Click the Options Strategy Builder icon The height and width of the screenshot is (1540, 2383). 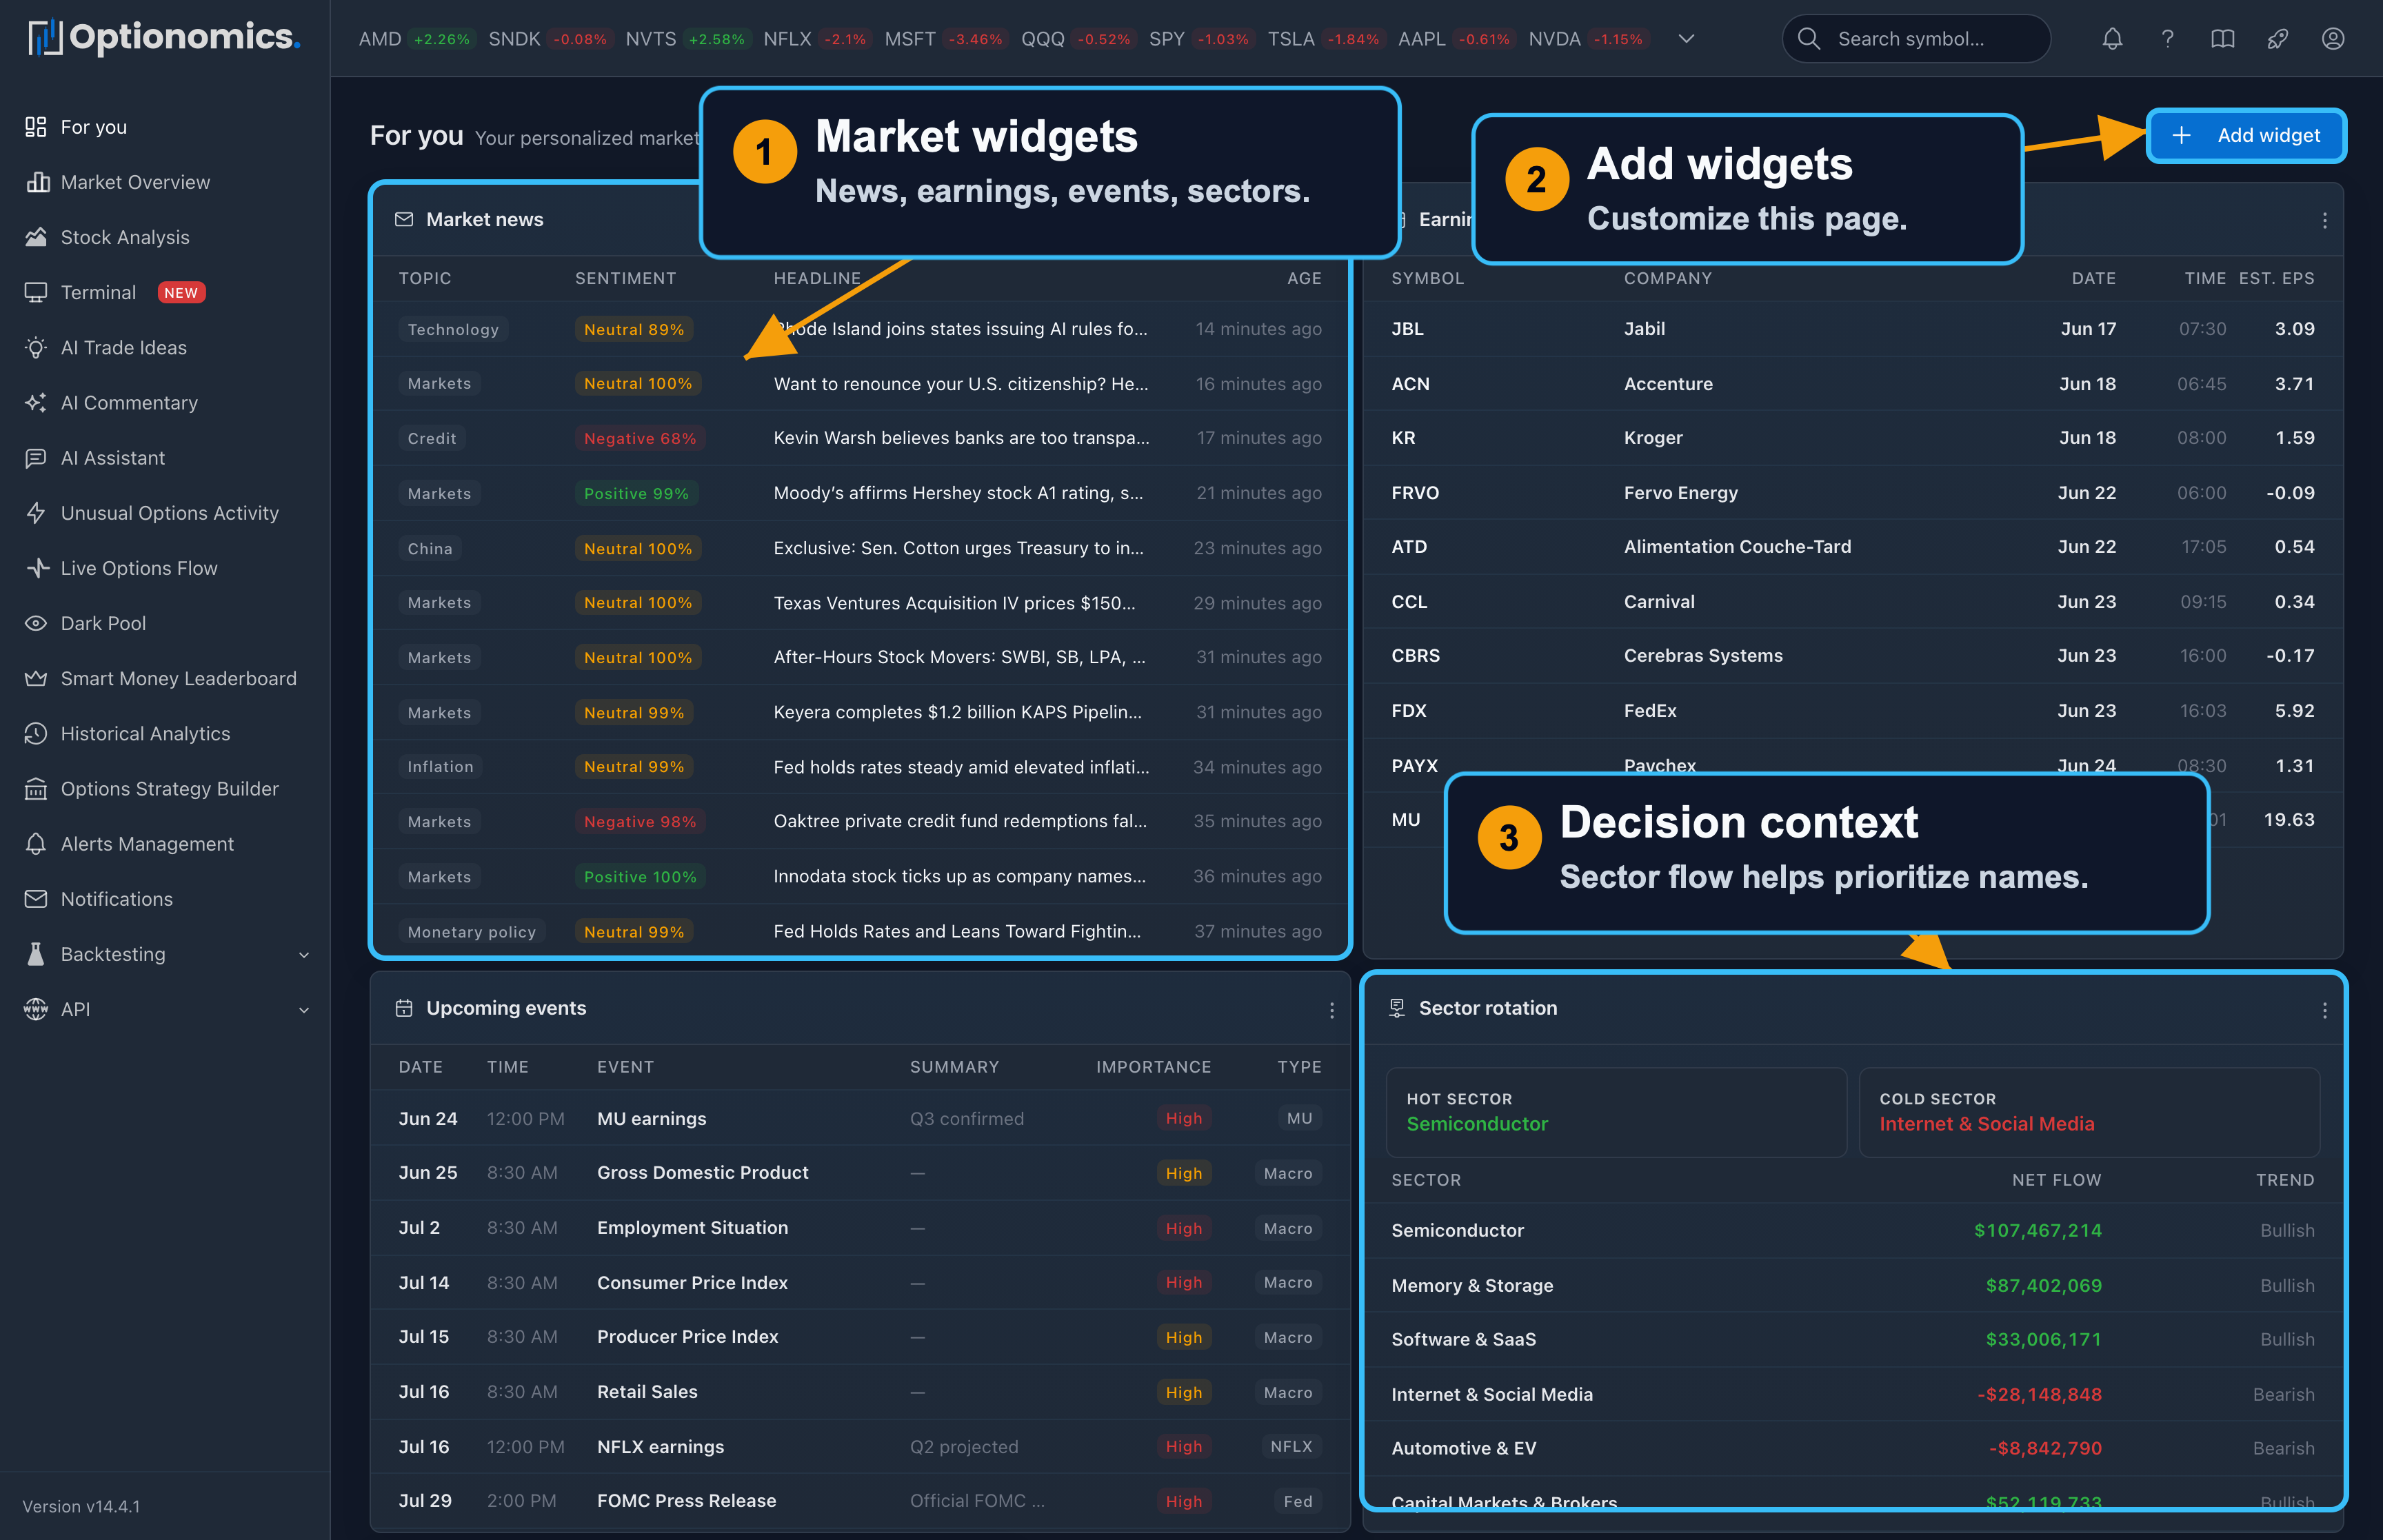coord(36,789)
